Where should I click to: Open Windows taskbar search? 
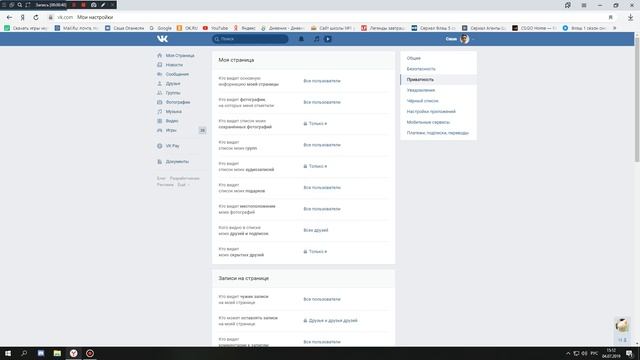24,353
